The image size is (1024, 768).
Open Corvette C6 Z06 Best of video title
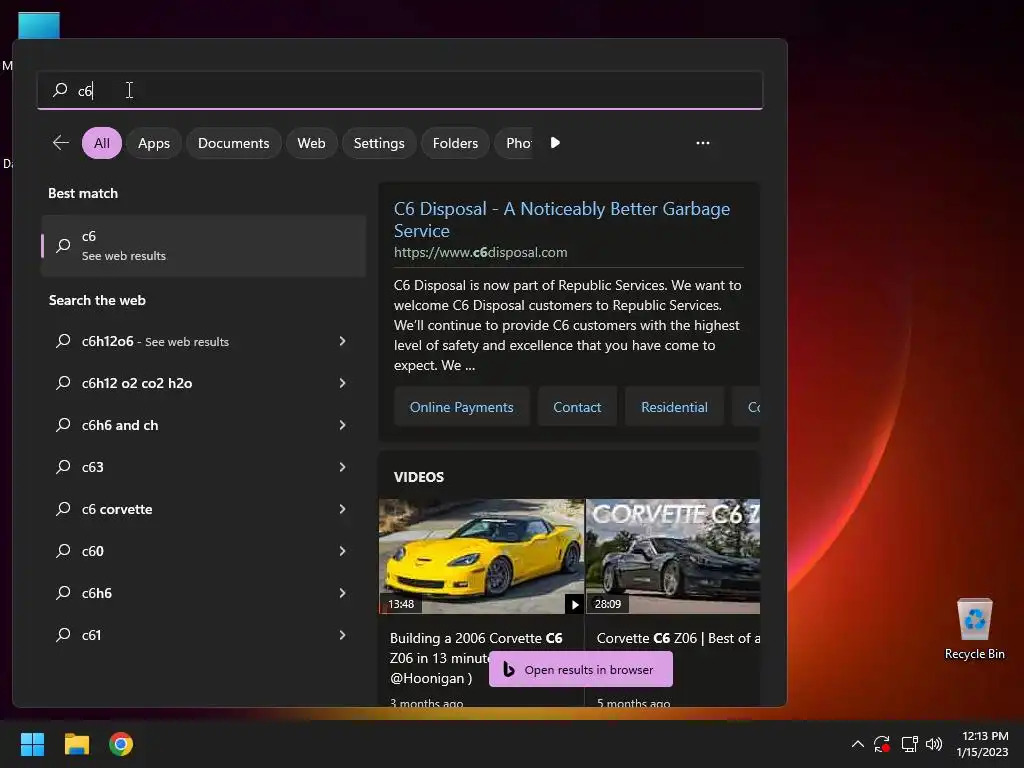click(678, 638)
